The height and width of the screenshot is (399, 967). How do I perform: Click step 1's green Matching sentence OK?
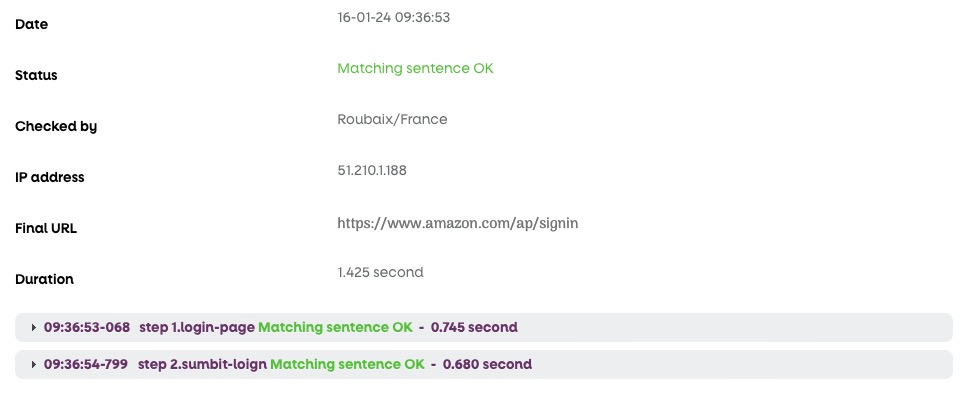[x=335, y=327]
